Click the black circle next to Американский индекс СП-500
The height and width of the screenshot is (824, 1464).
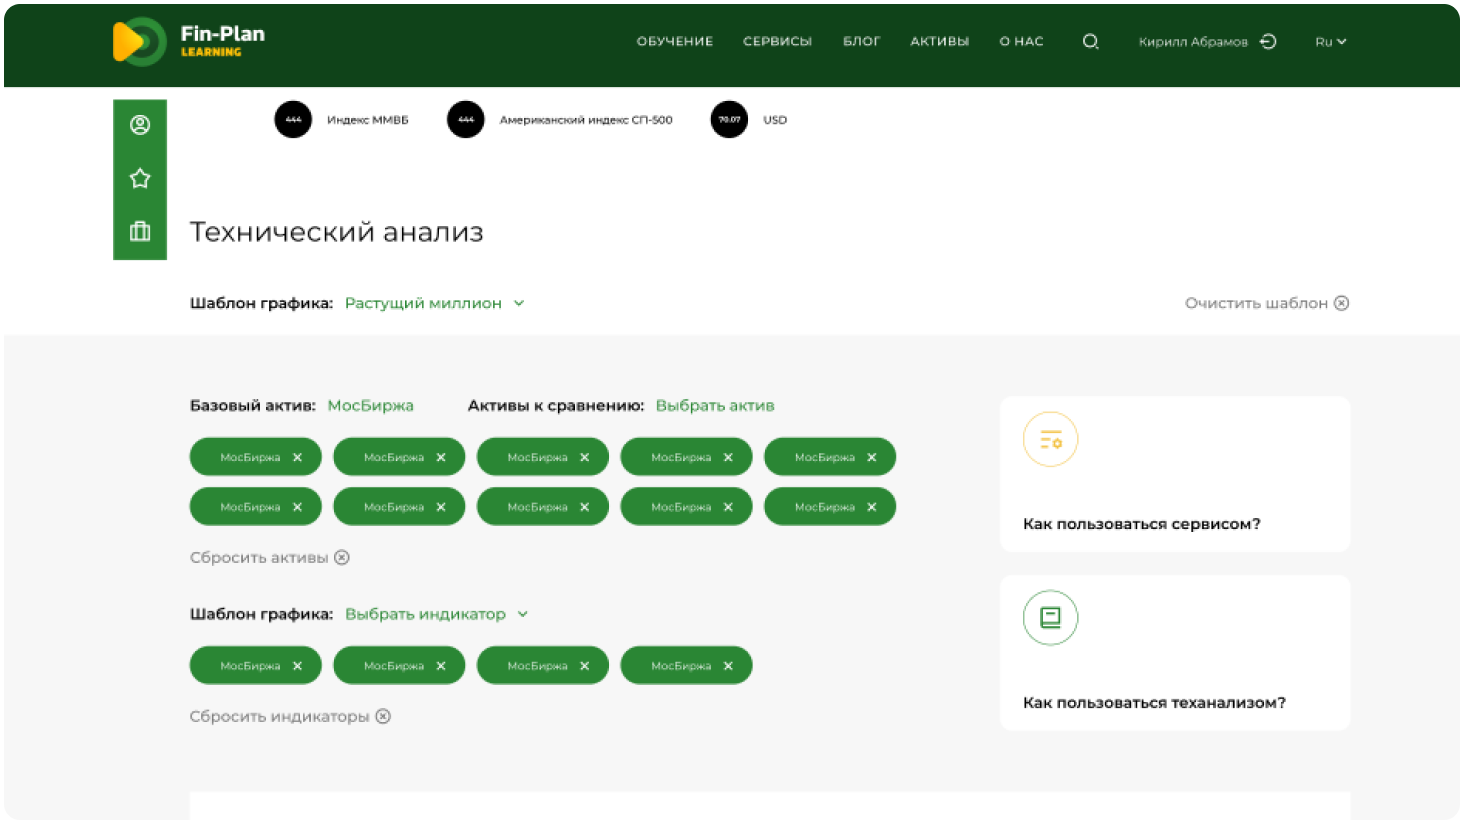(466, 119)
